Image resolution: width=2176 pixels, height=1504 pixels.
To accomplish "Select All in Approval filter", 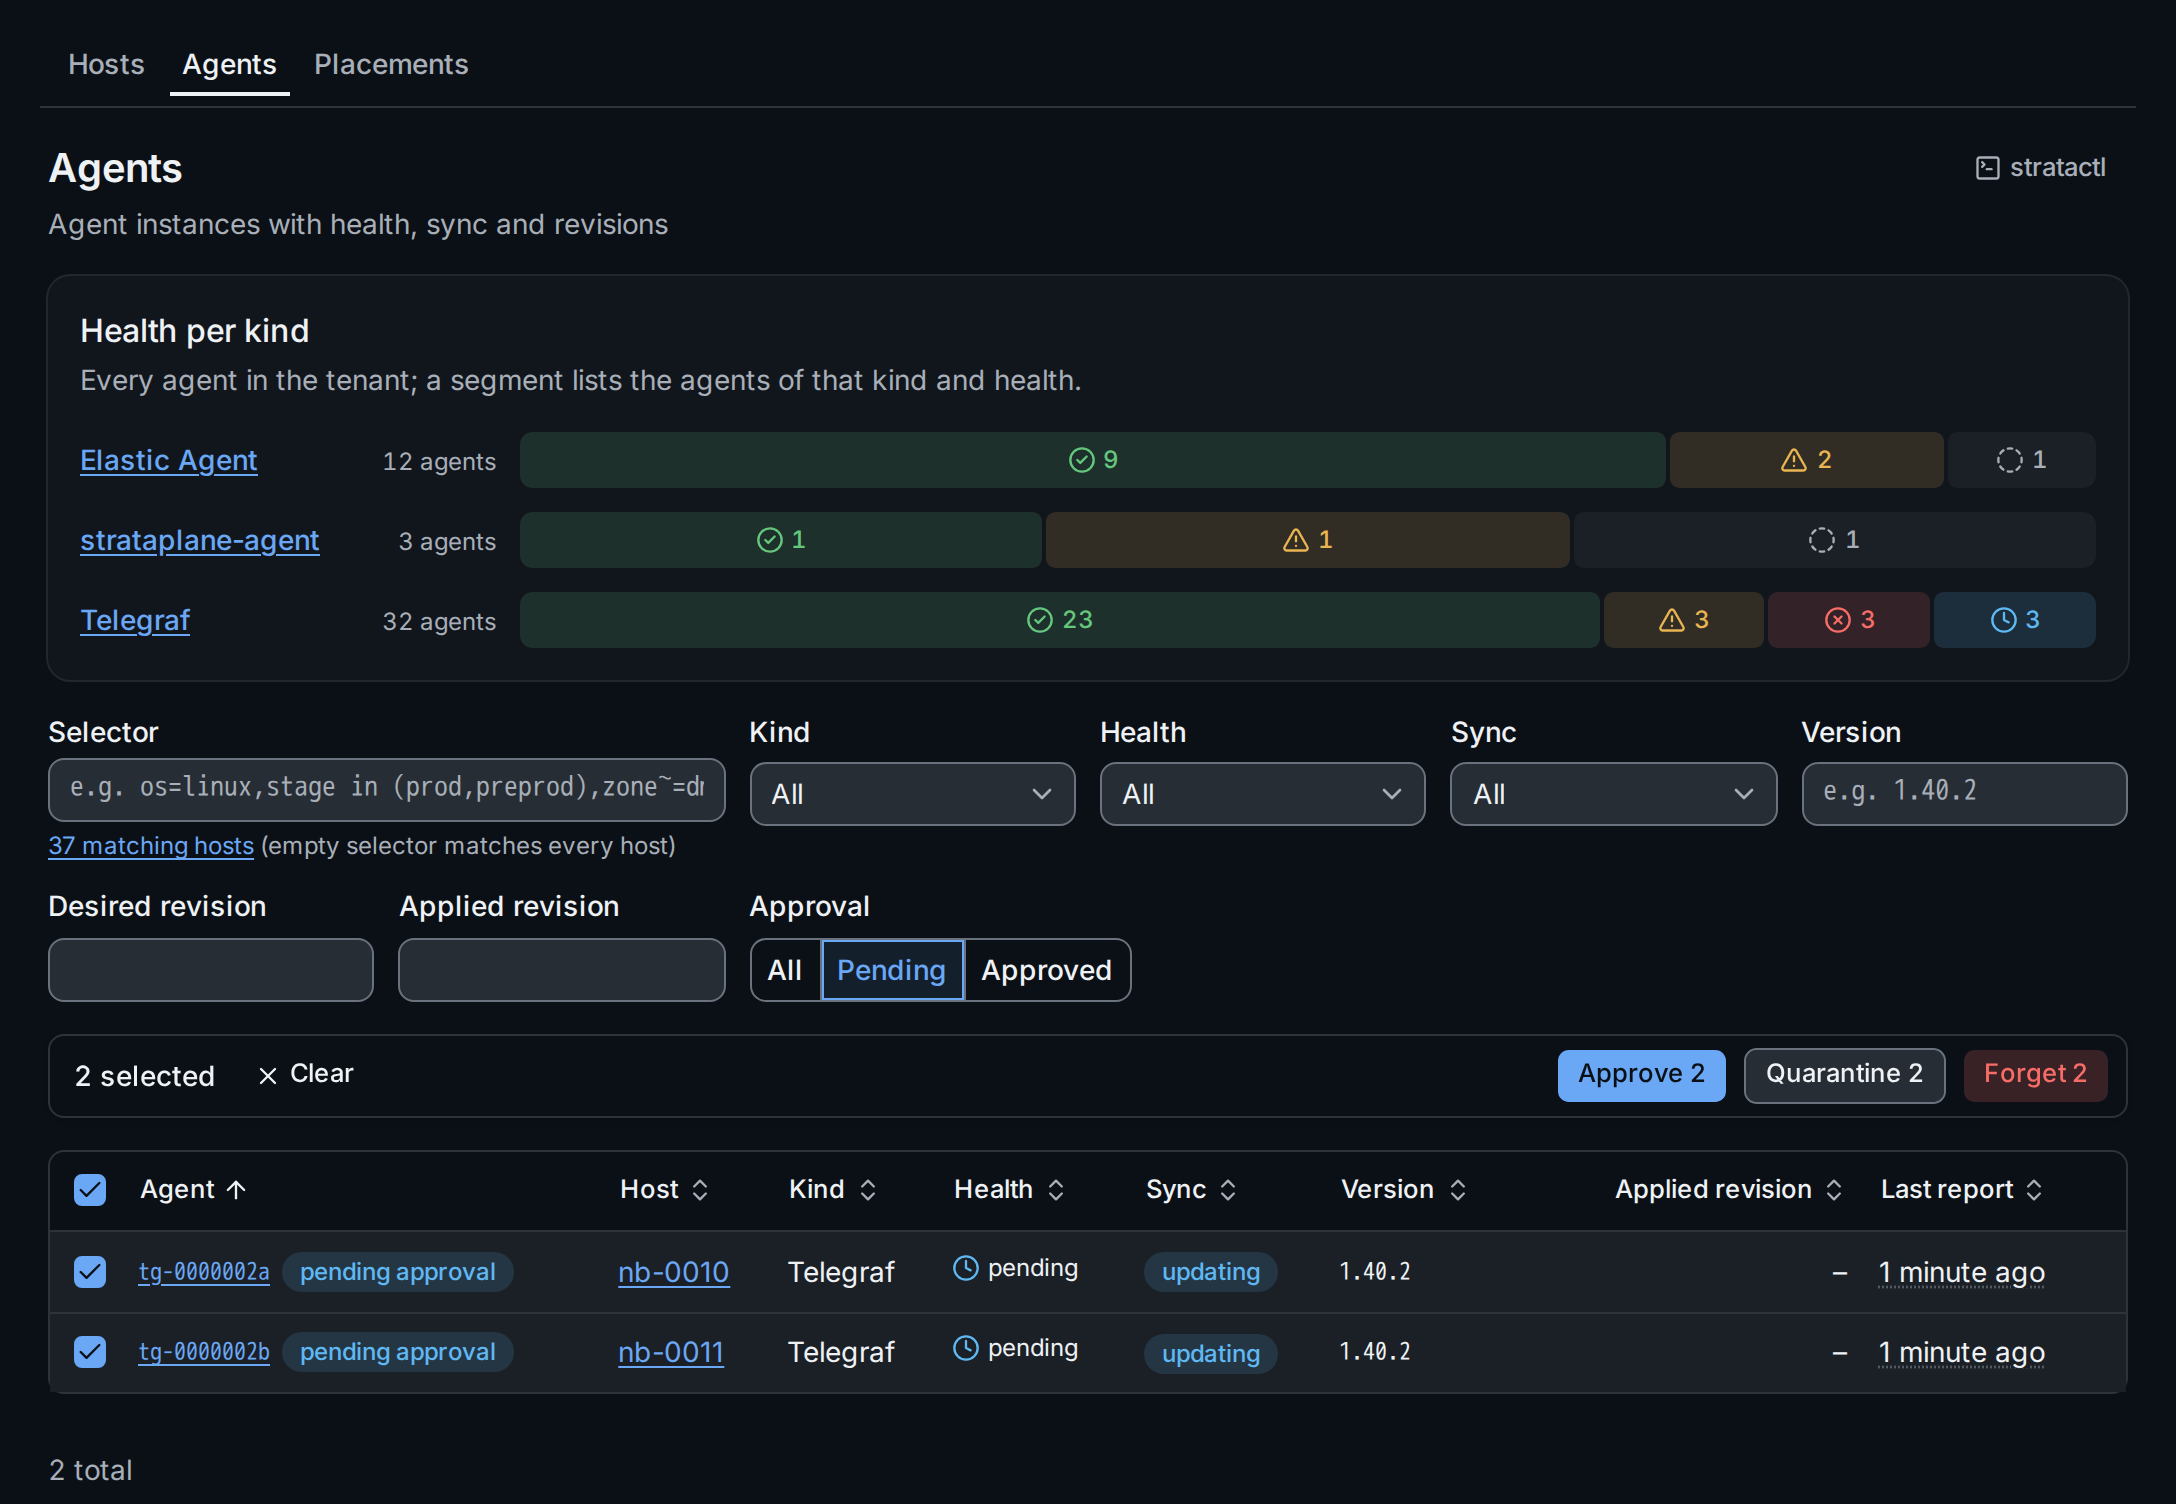I will (x=785, y=970).
